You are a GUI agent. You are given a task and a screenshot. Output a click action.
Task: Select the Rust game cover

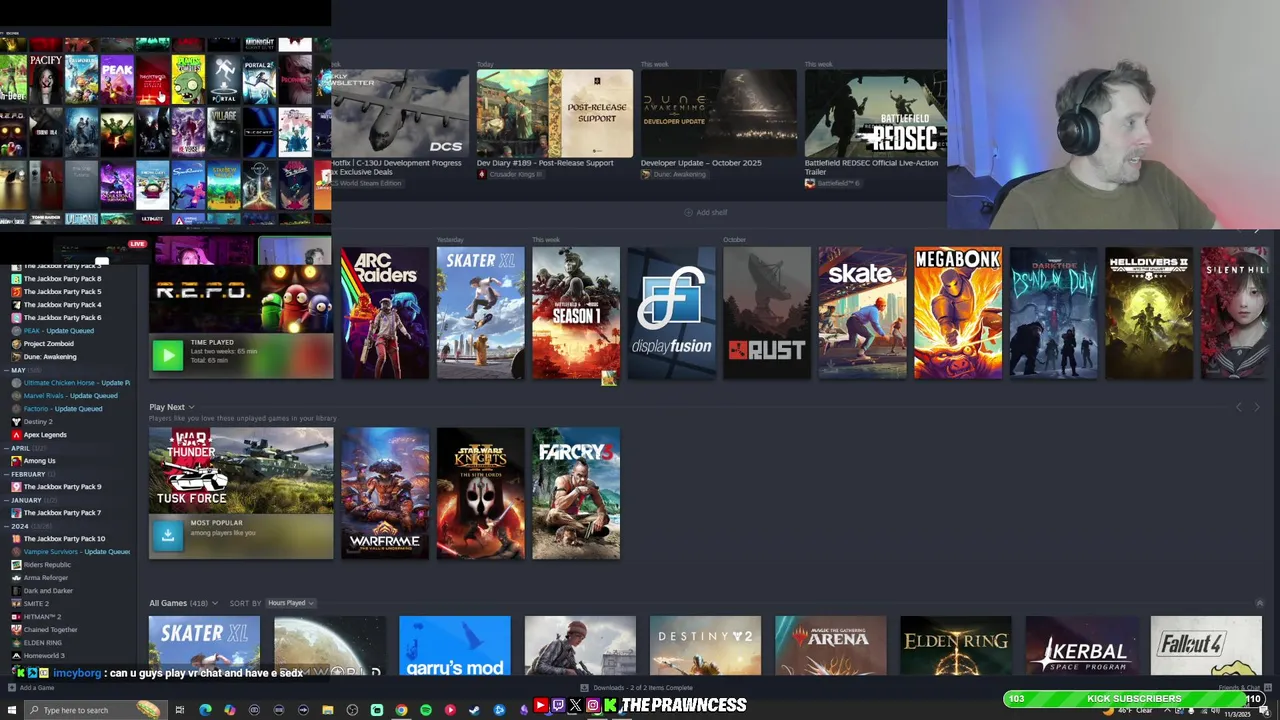(767, 313)
